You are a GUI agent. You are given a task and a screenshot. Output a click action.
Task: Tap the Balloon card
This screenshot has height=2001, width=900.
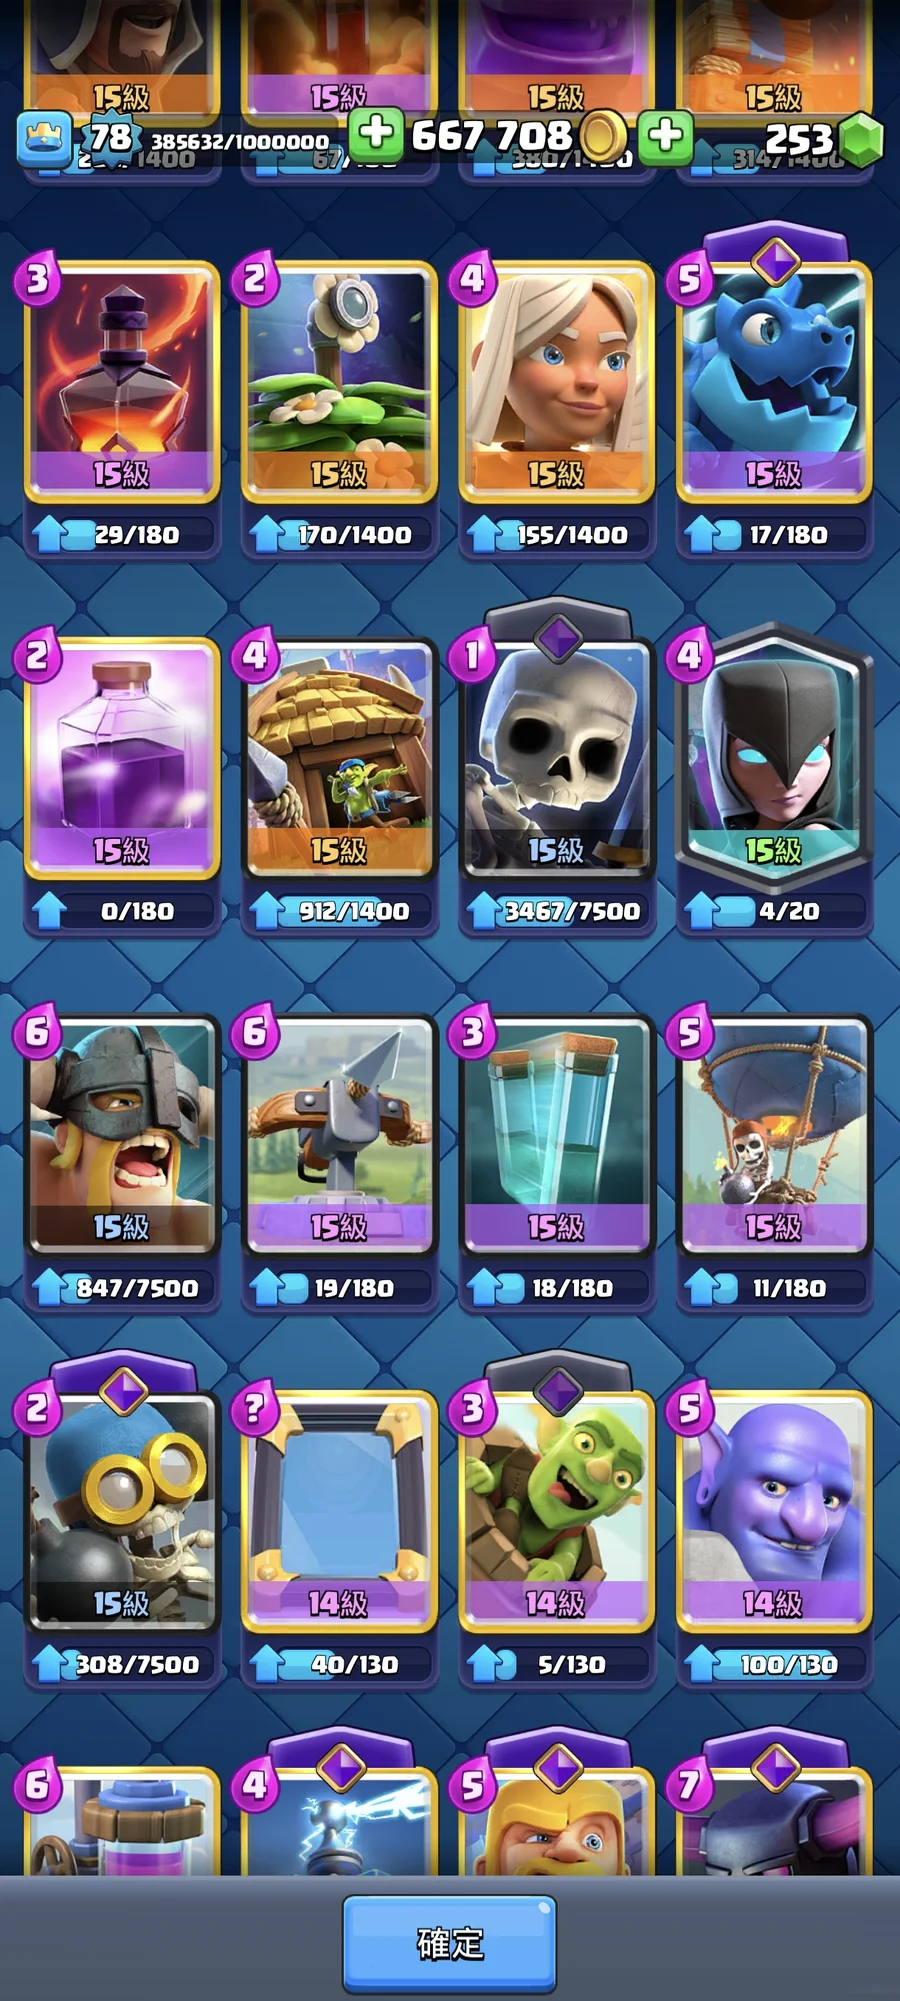coord(774,1135)
